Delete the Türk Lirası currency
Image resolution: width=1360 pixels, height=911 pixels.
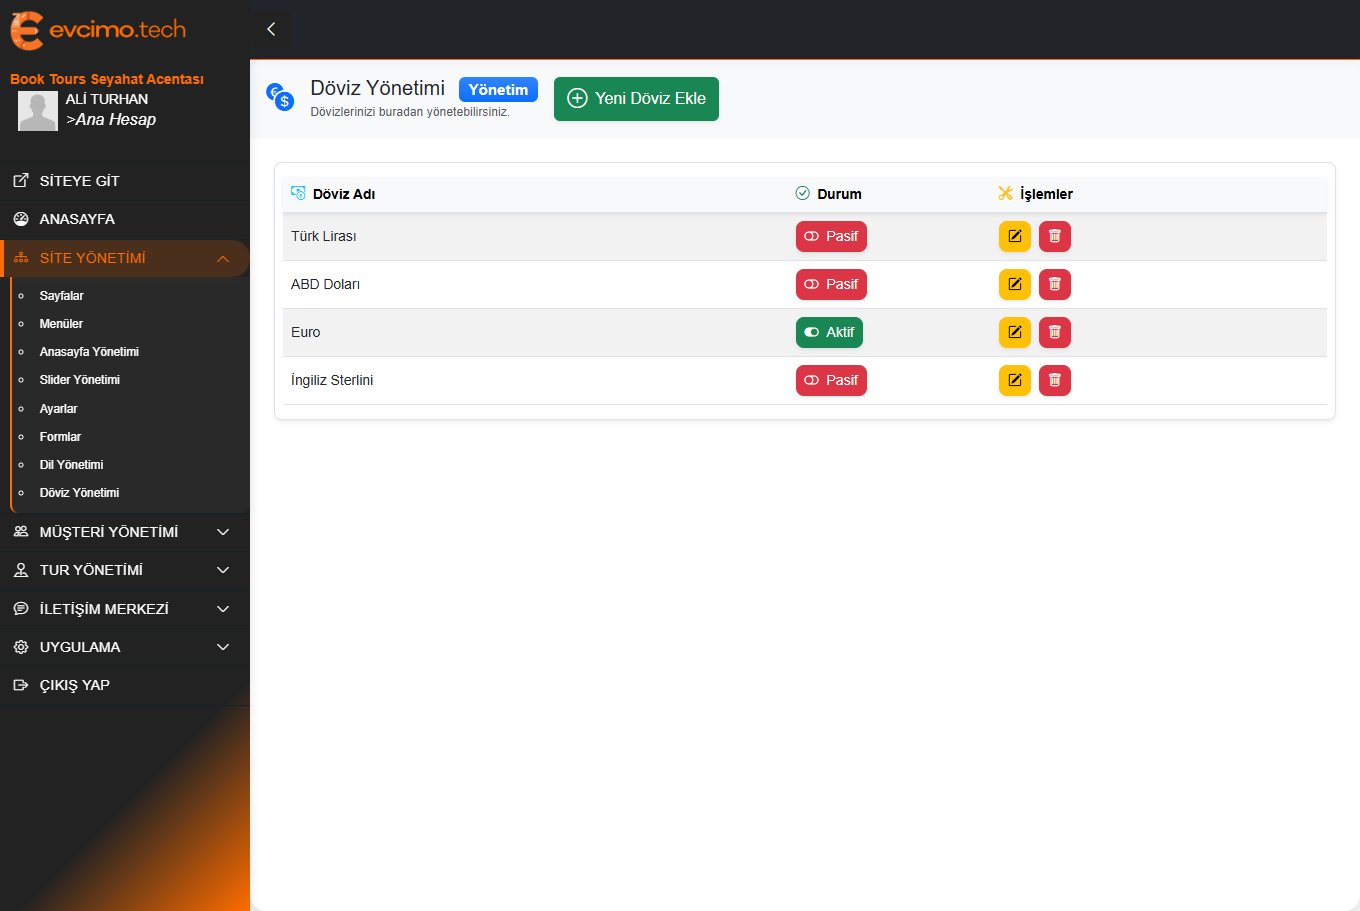(x=1054, y=237)
